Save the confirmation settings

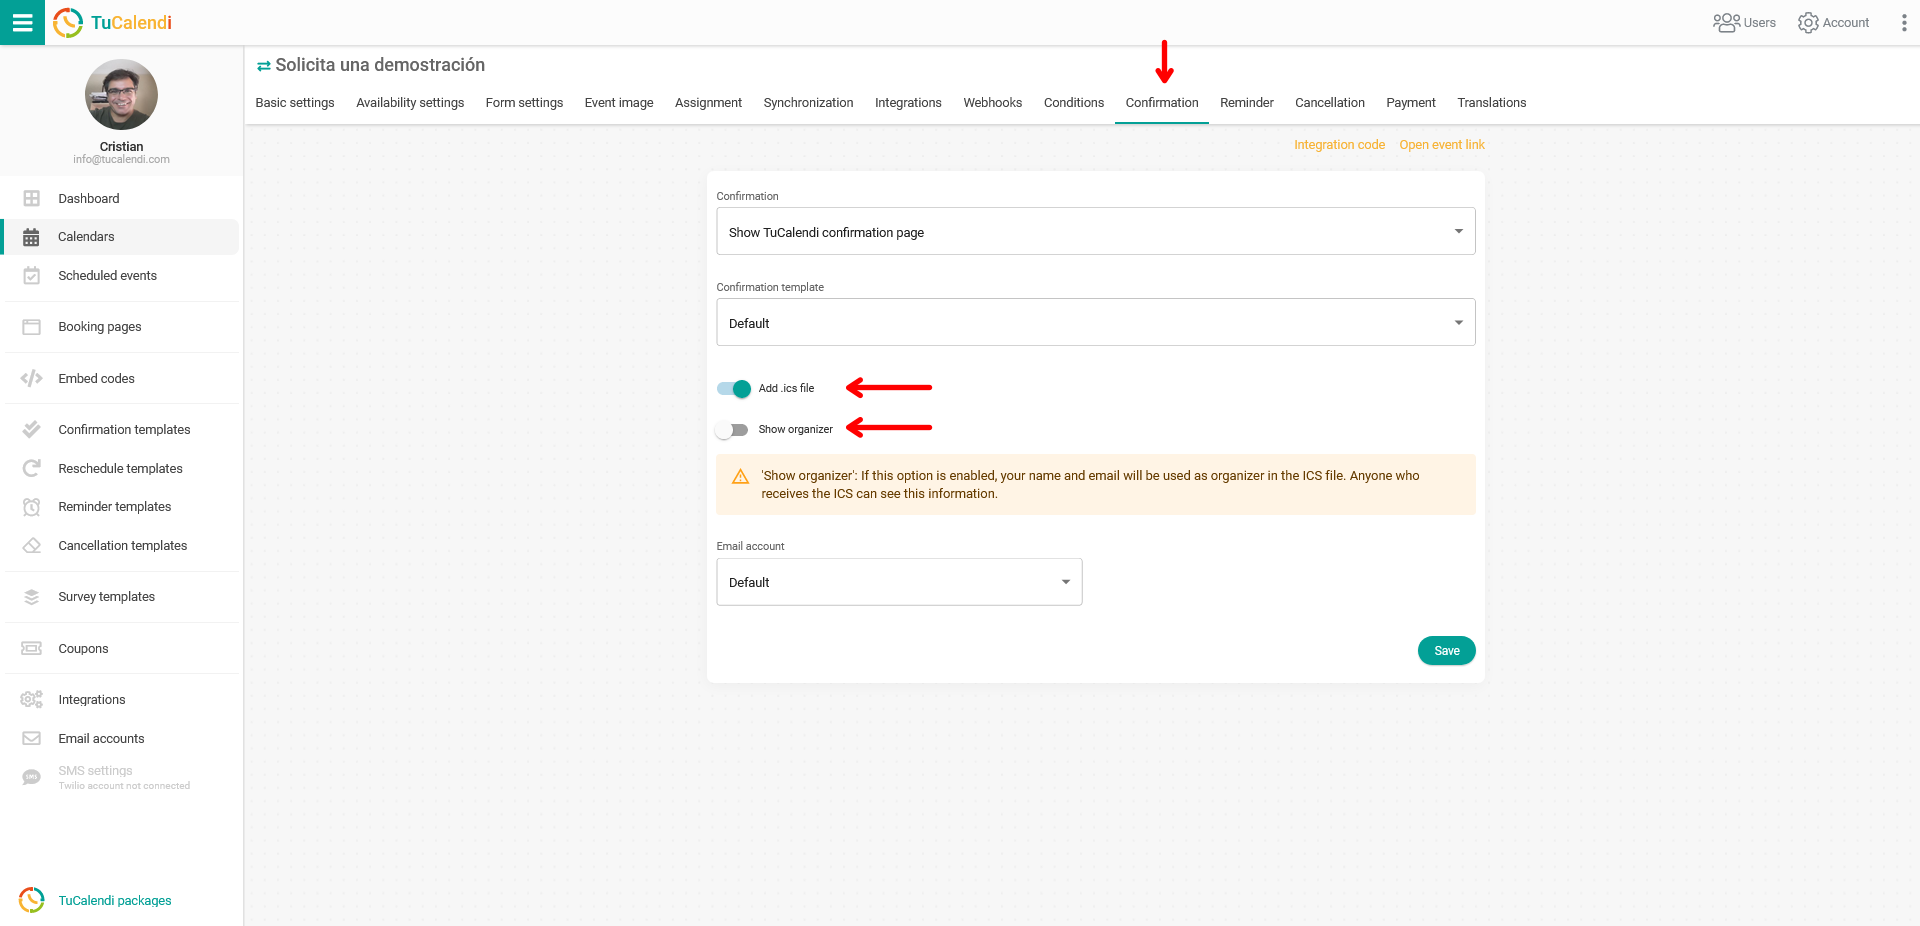pyautogui.click(x=1446, y=650)
